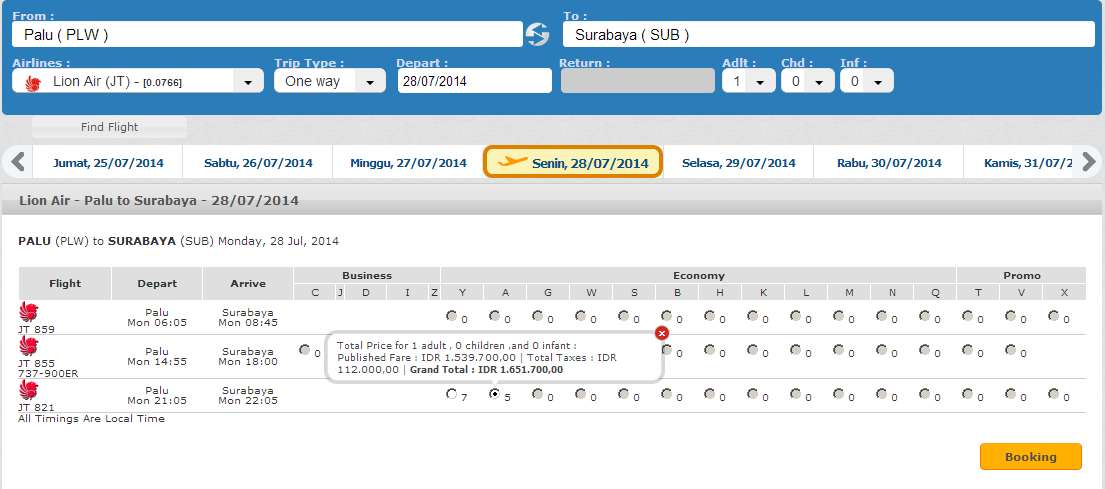The image size is (1105, 489).
Task: Select class W radio for JT 821
Action: tap(581, 394)
